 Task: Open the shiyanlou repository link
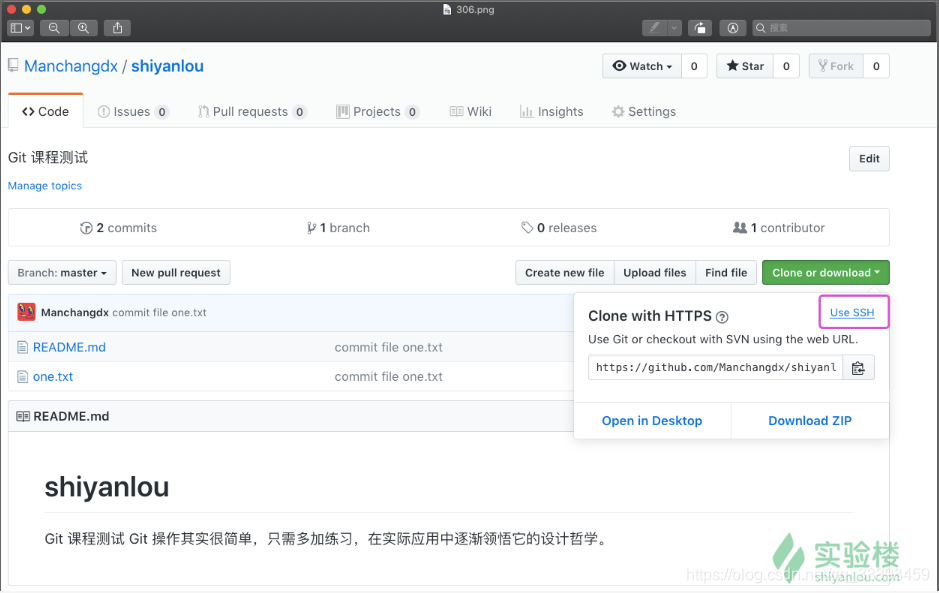[x=167, y=66]
